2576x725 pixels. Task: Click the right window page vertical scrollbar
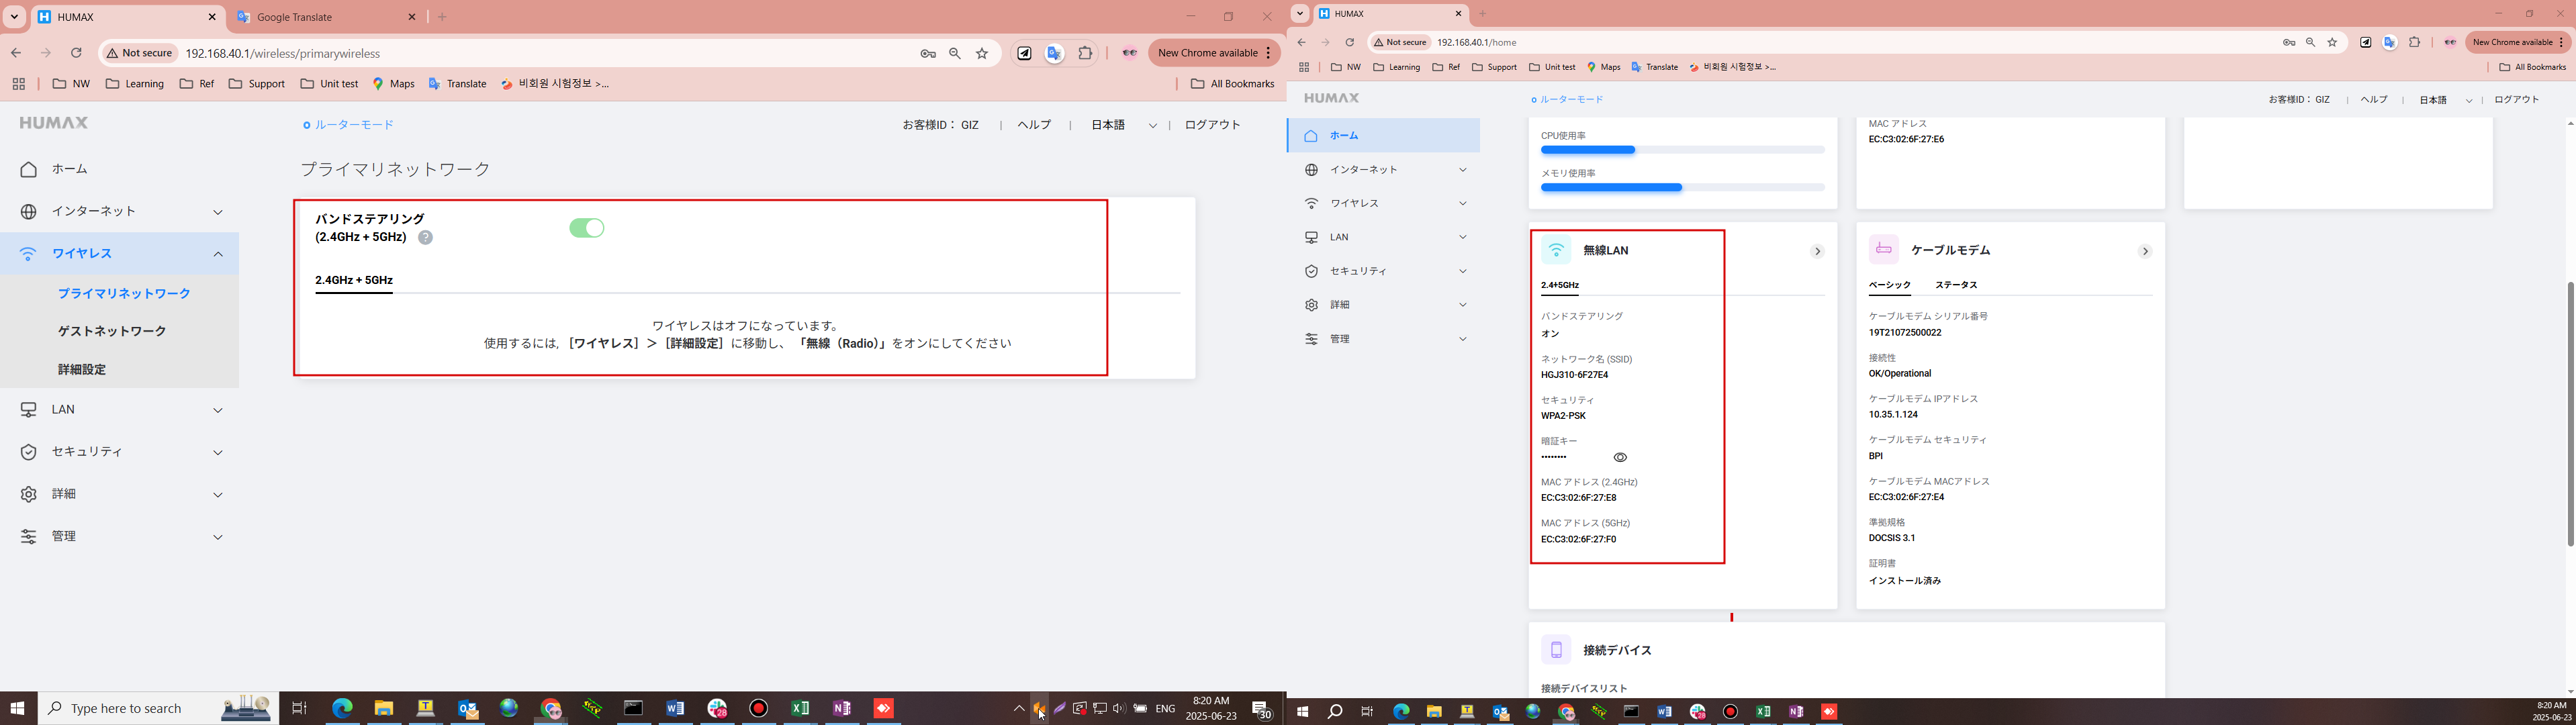2570,414
